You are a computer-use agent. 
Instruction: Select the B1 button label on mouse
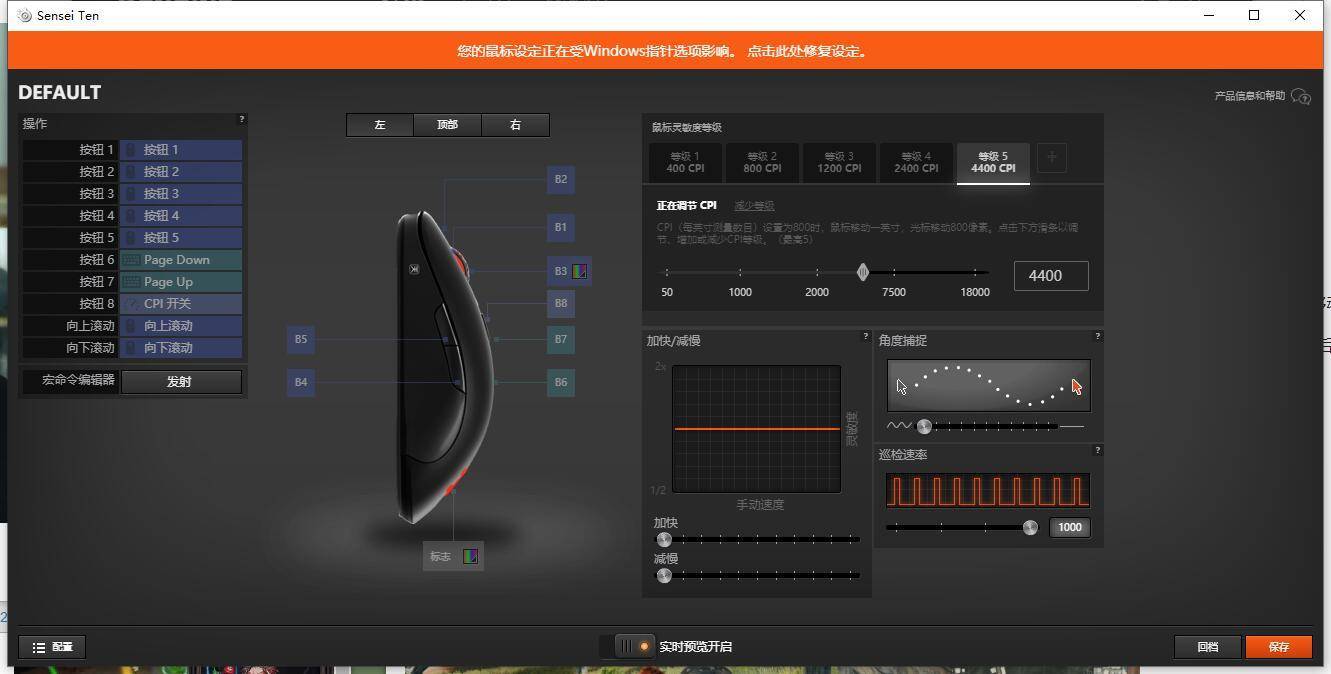pyautogui.click(x=561, y=227)
